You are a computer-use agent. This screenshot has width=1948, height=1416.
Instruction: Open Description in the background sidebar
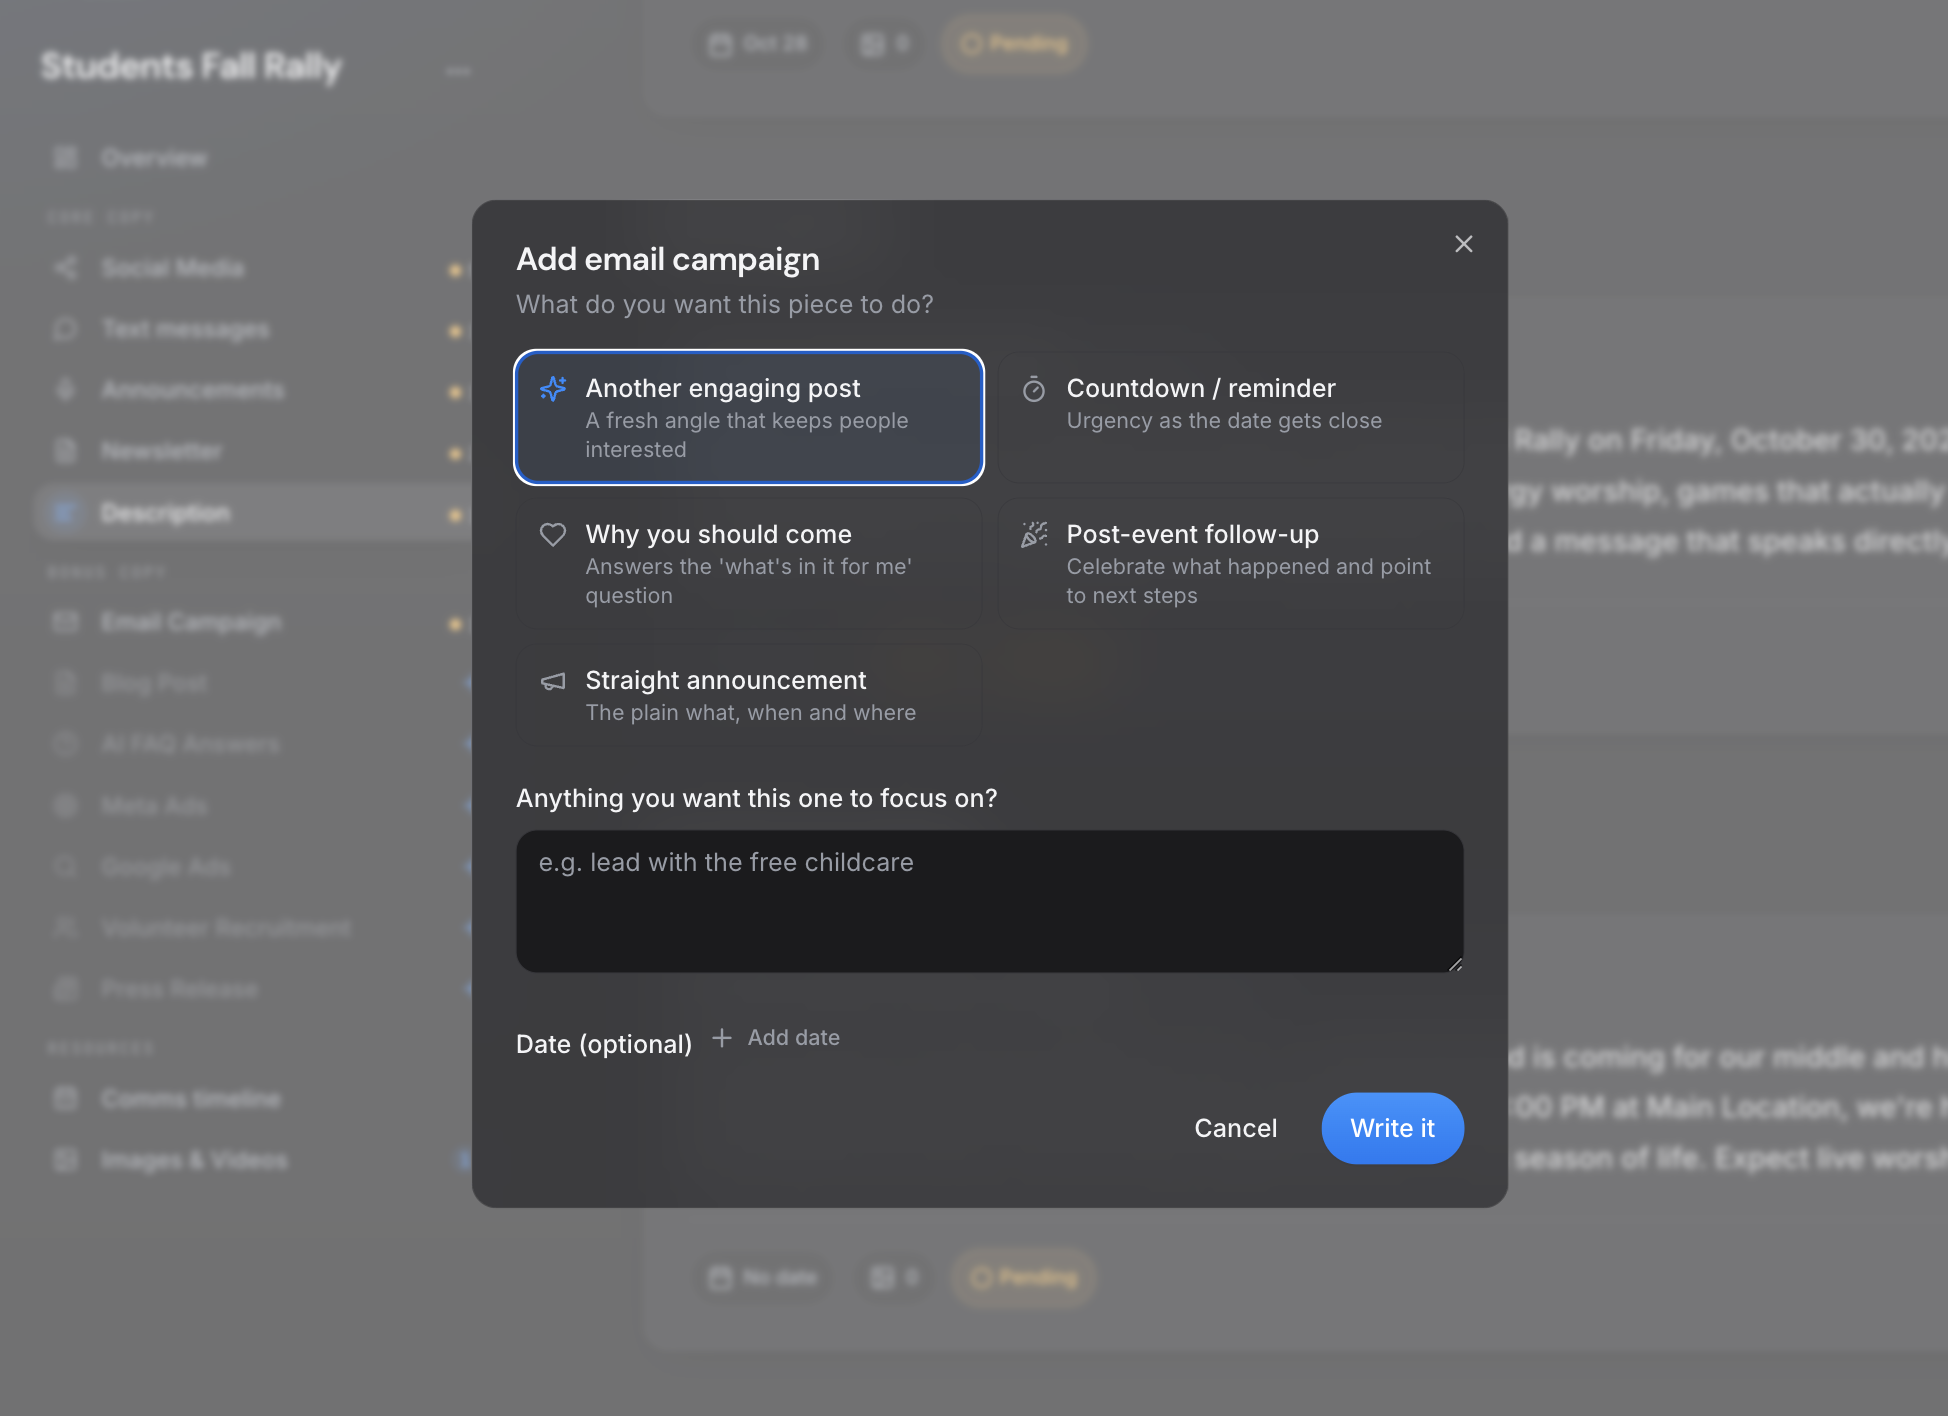tap(253, 513)
